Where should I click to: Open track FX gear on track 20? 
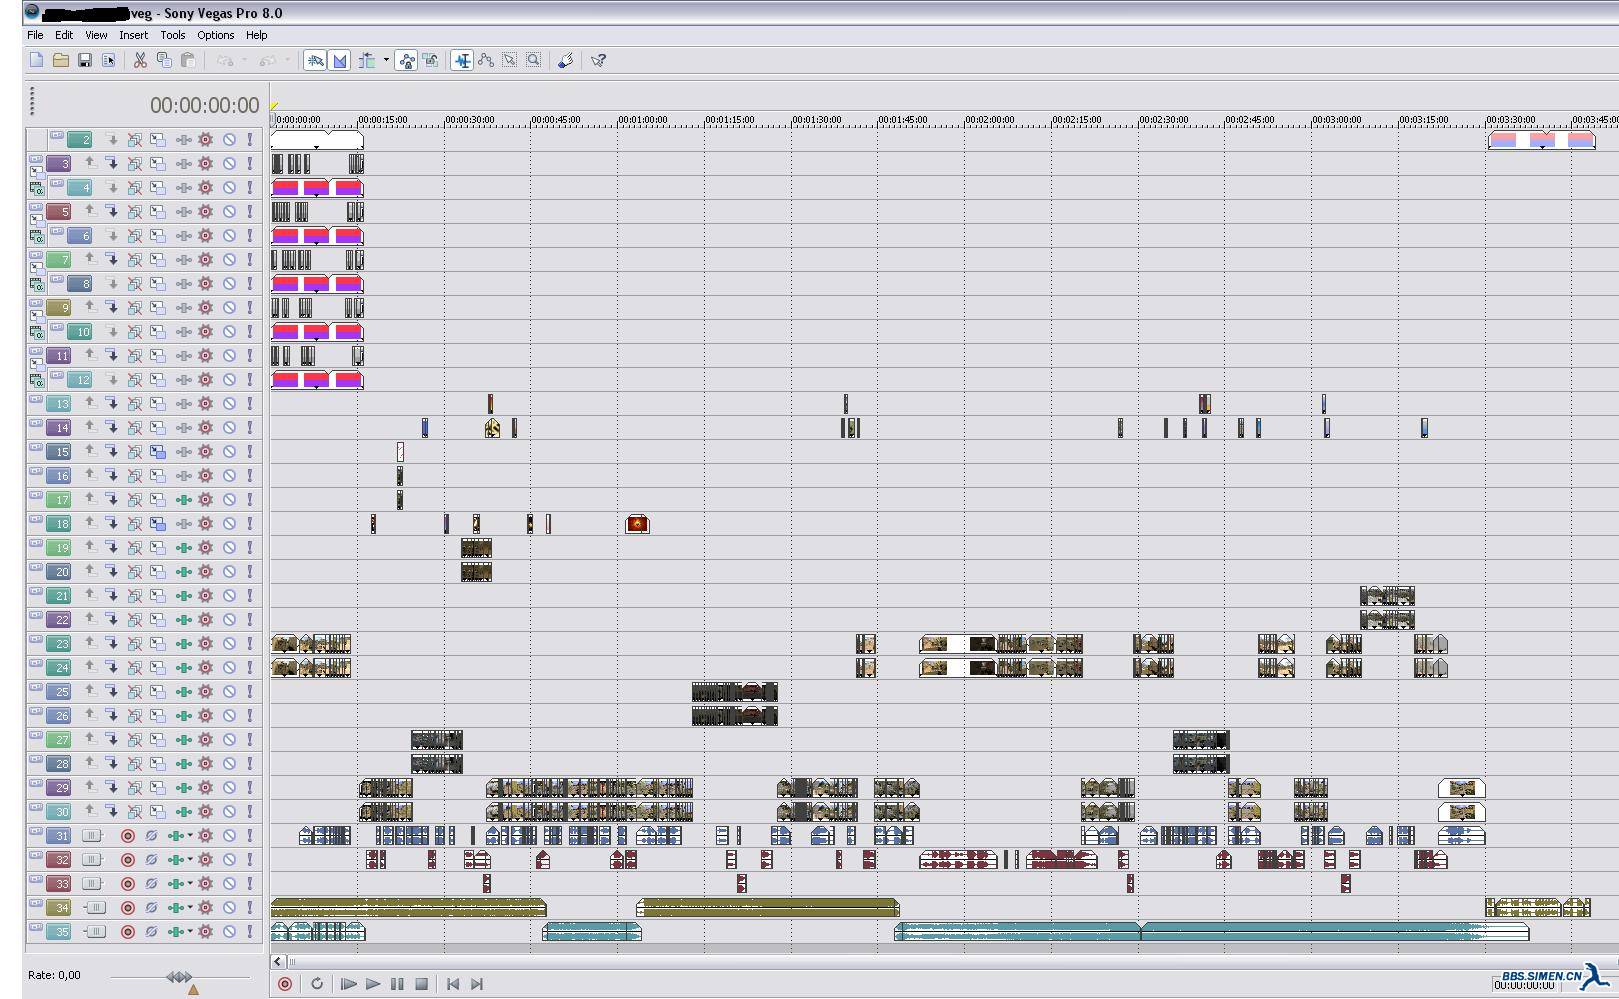coord(206,571)
